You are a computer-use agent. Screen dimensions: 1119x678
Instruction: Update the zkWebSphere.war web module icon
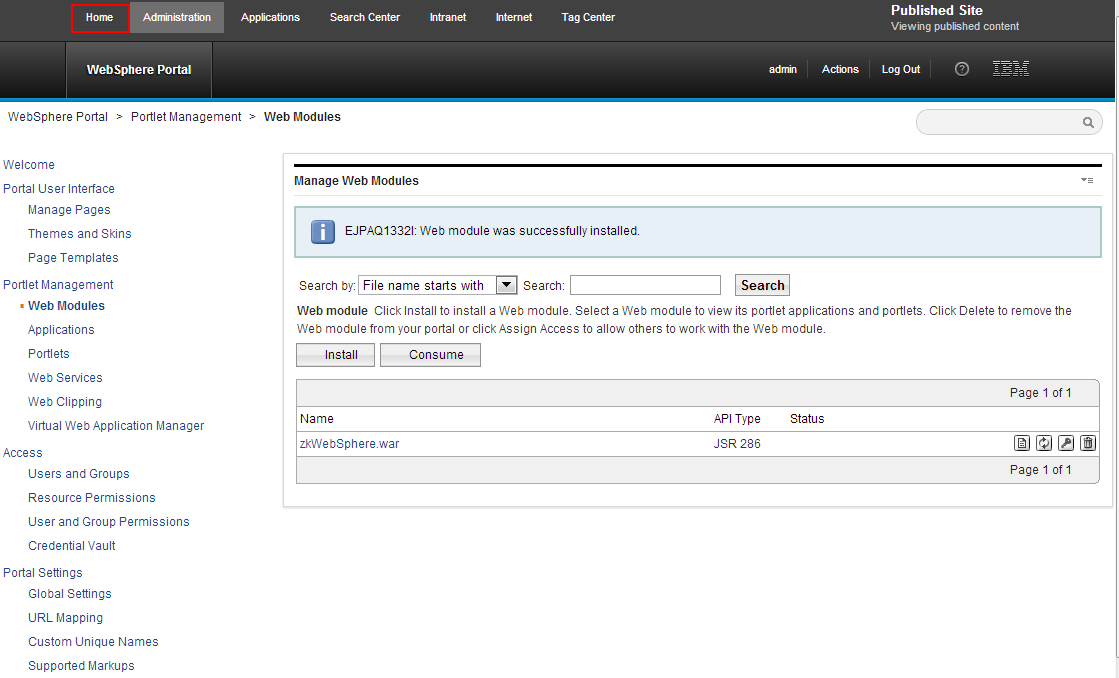[x=1044, y=443]
